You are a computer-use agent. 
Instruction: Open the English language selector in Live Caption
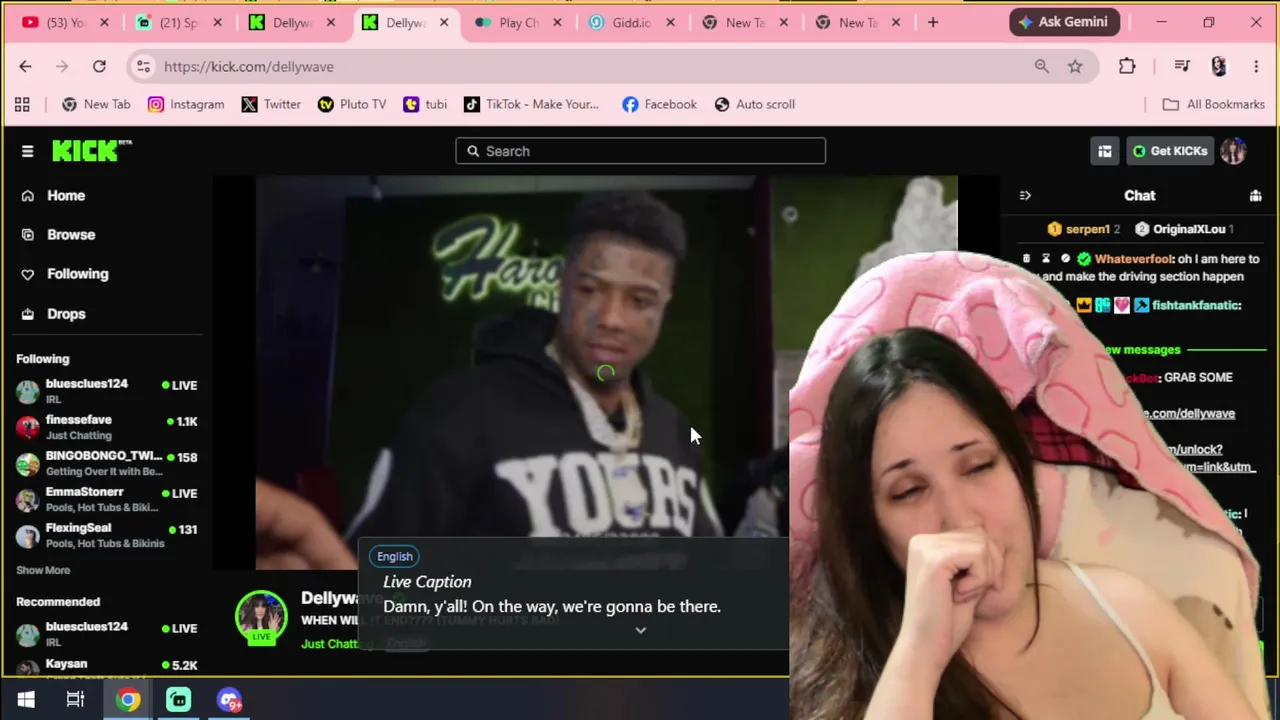[395, 556]
